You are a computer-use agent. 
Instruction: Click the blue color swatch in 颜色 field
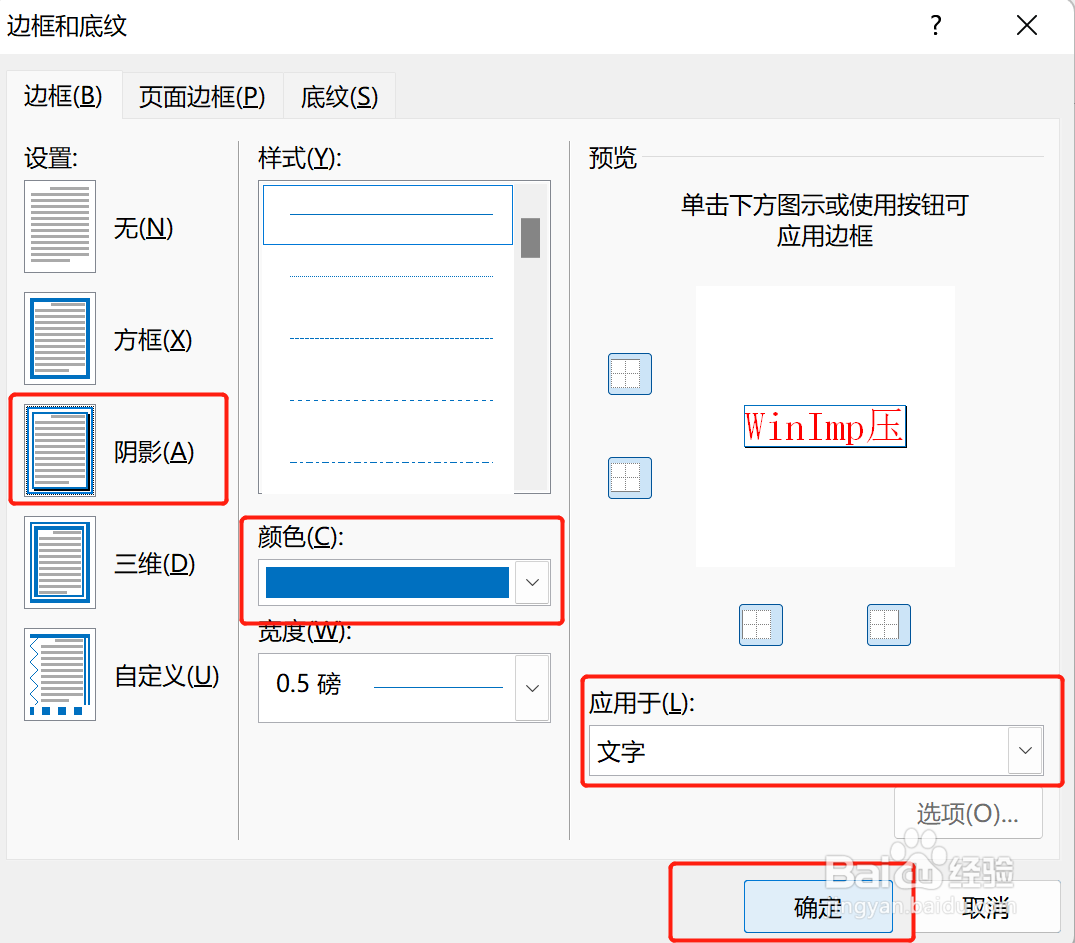pyautogui.click(x=388, y=583)
